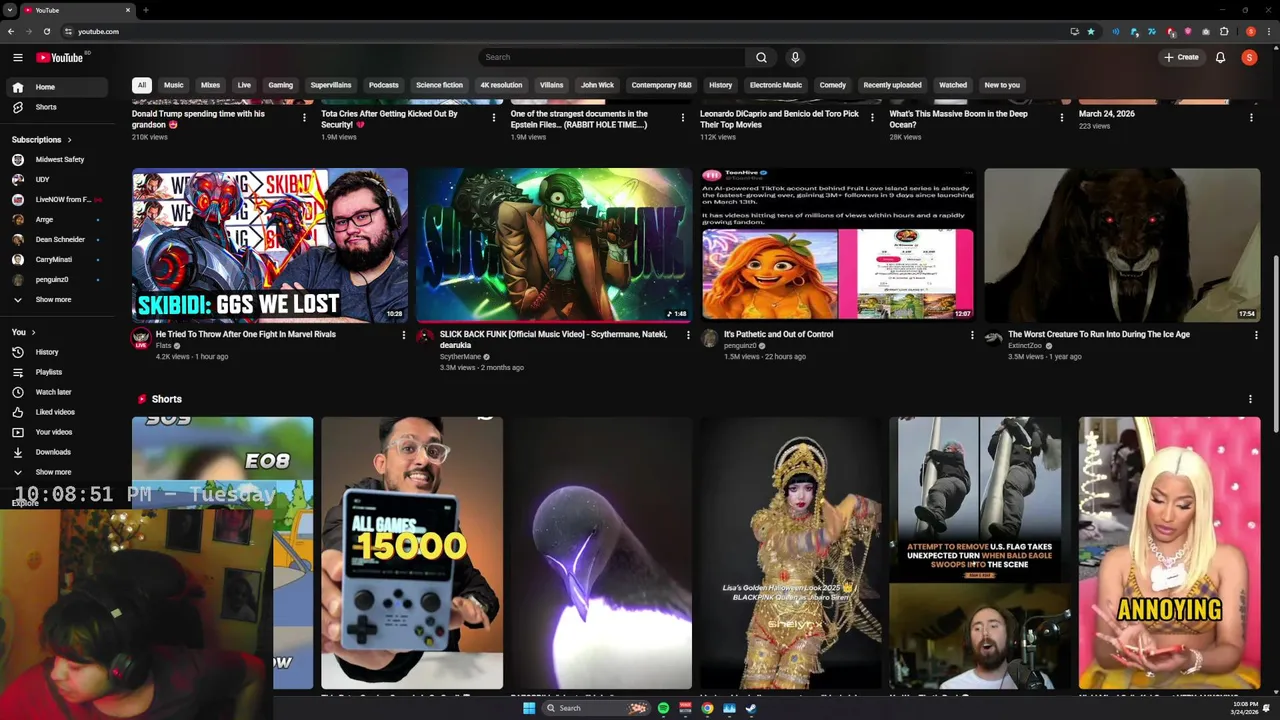Viewport: 1280px width, 720px height.
Task: Click the Windows taskbar search box
Action: pos(595,708)
